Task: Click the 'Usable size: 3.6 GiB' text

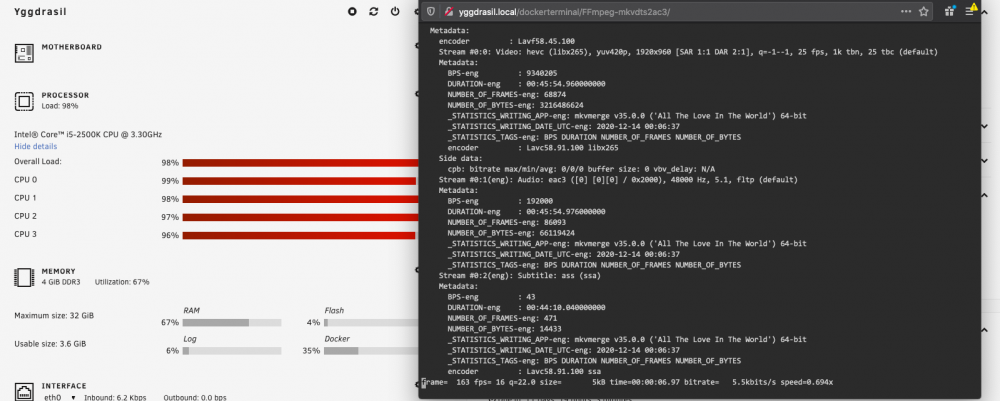Action: (50, 344)
